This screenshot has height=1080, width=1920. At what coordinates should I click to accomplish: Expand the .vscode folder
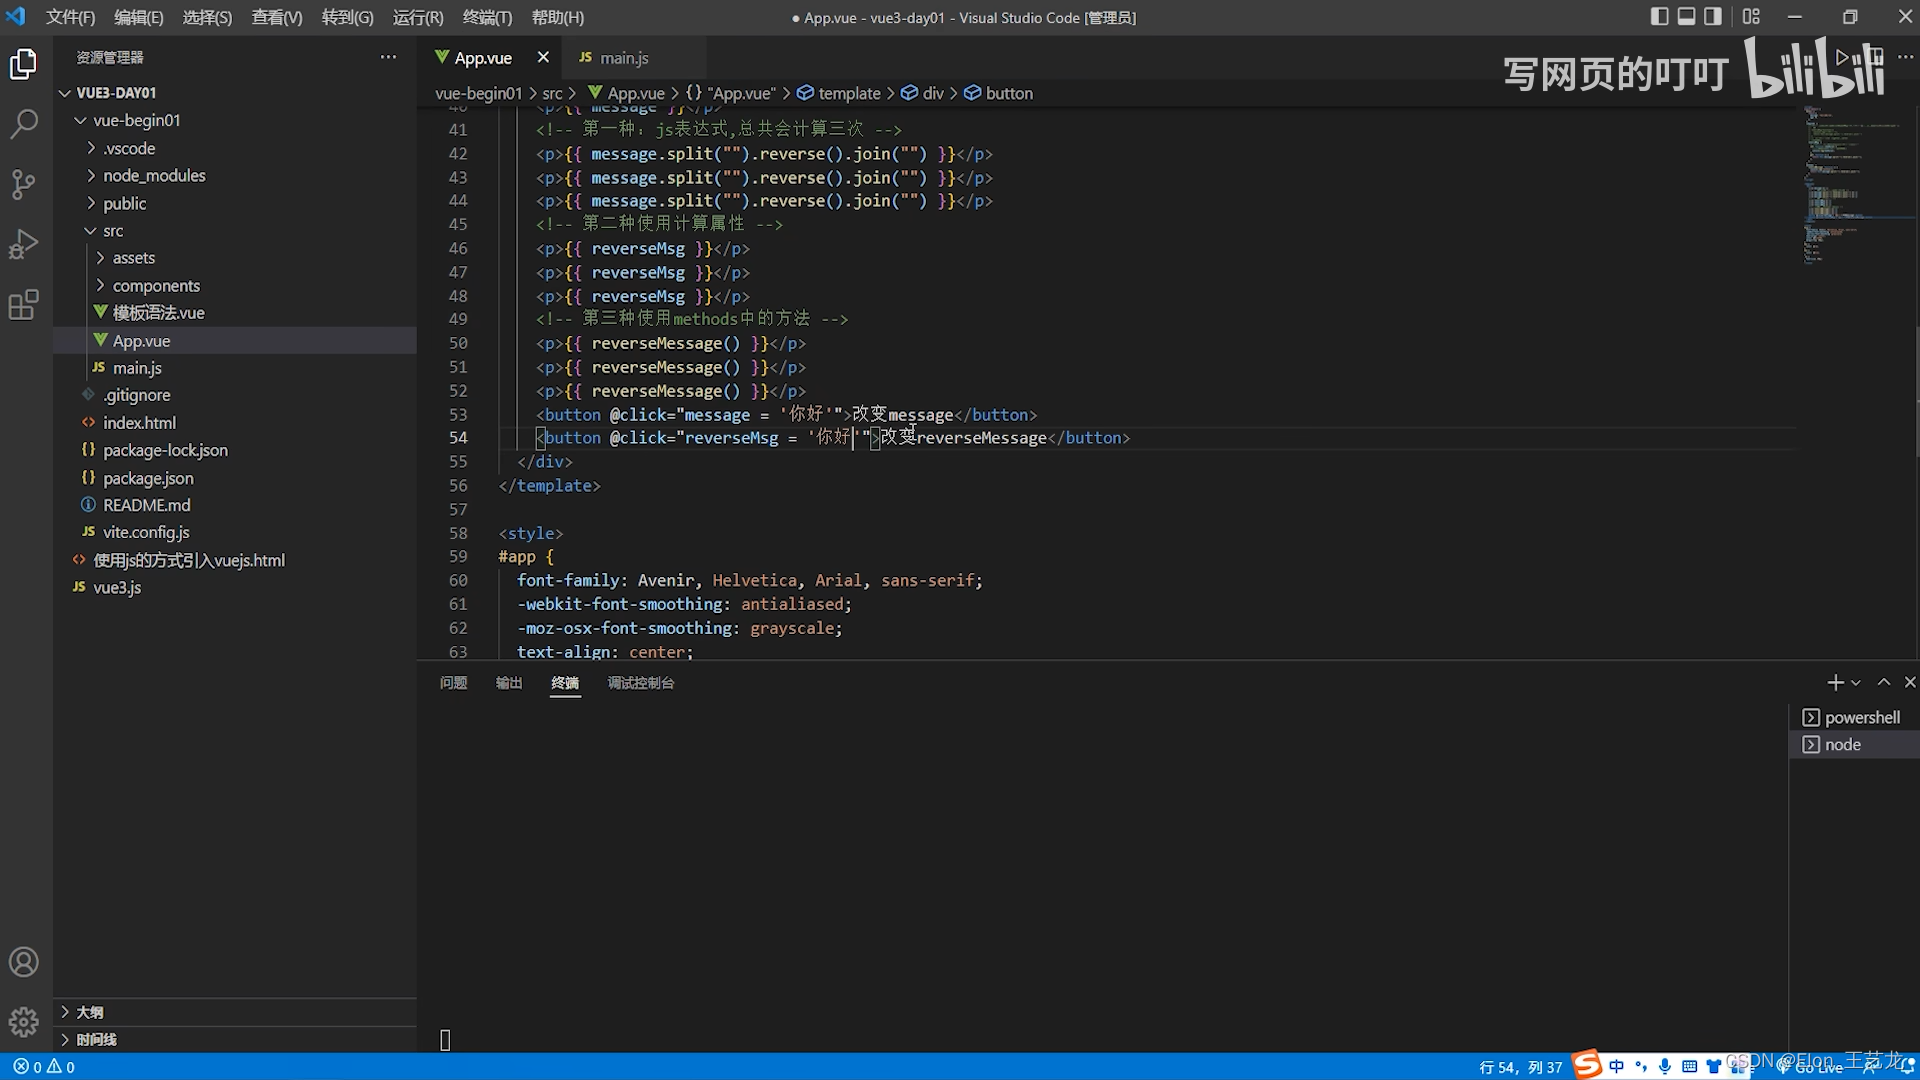pyautogui.click(x=235, y=148)
